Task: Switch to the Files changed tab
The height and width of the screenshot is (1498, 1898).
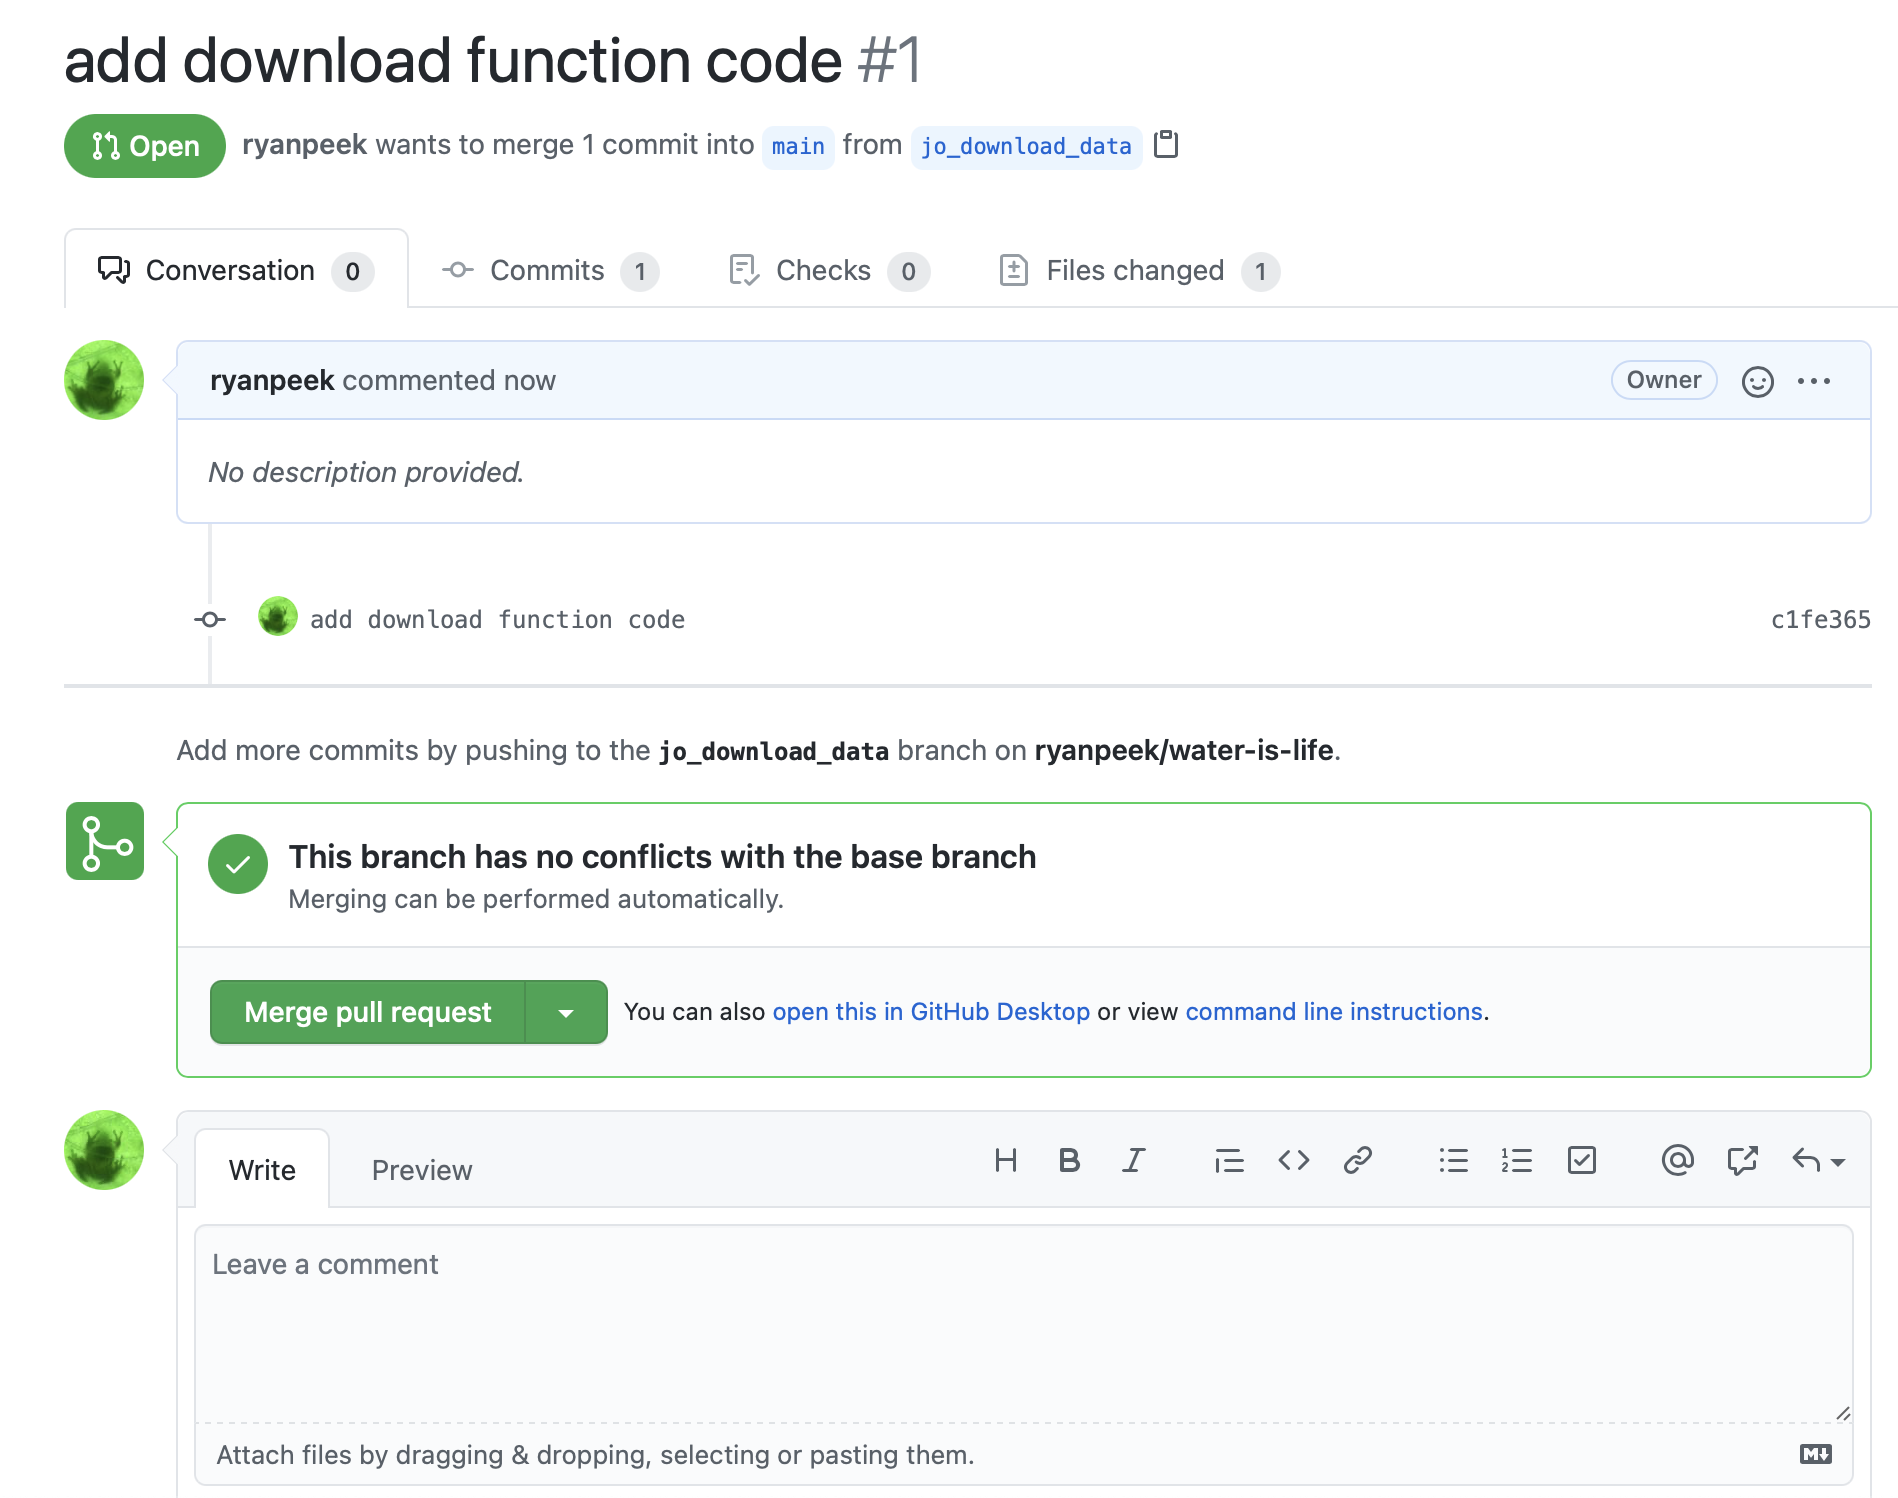Action: tap(1139, 271)
